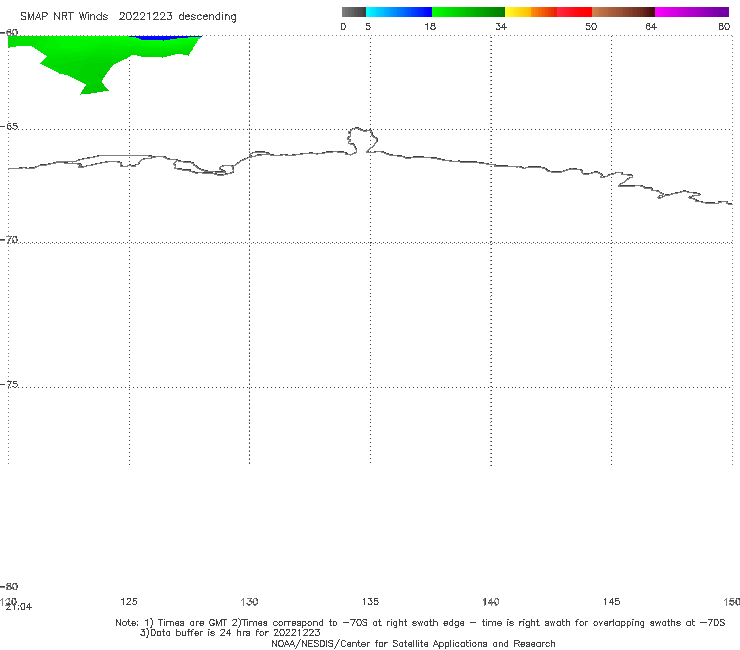Click the latitude label '-80'

(x=9, y=586)
